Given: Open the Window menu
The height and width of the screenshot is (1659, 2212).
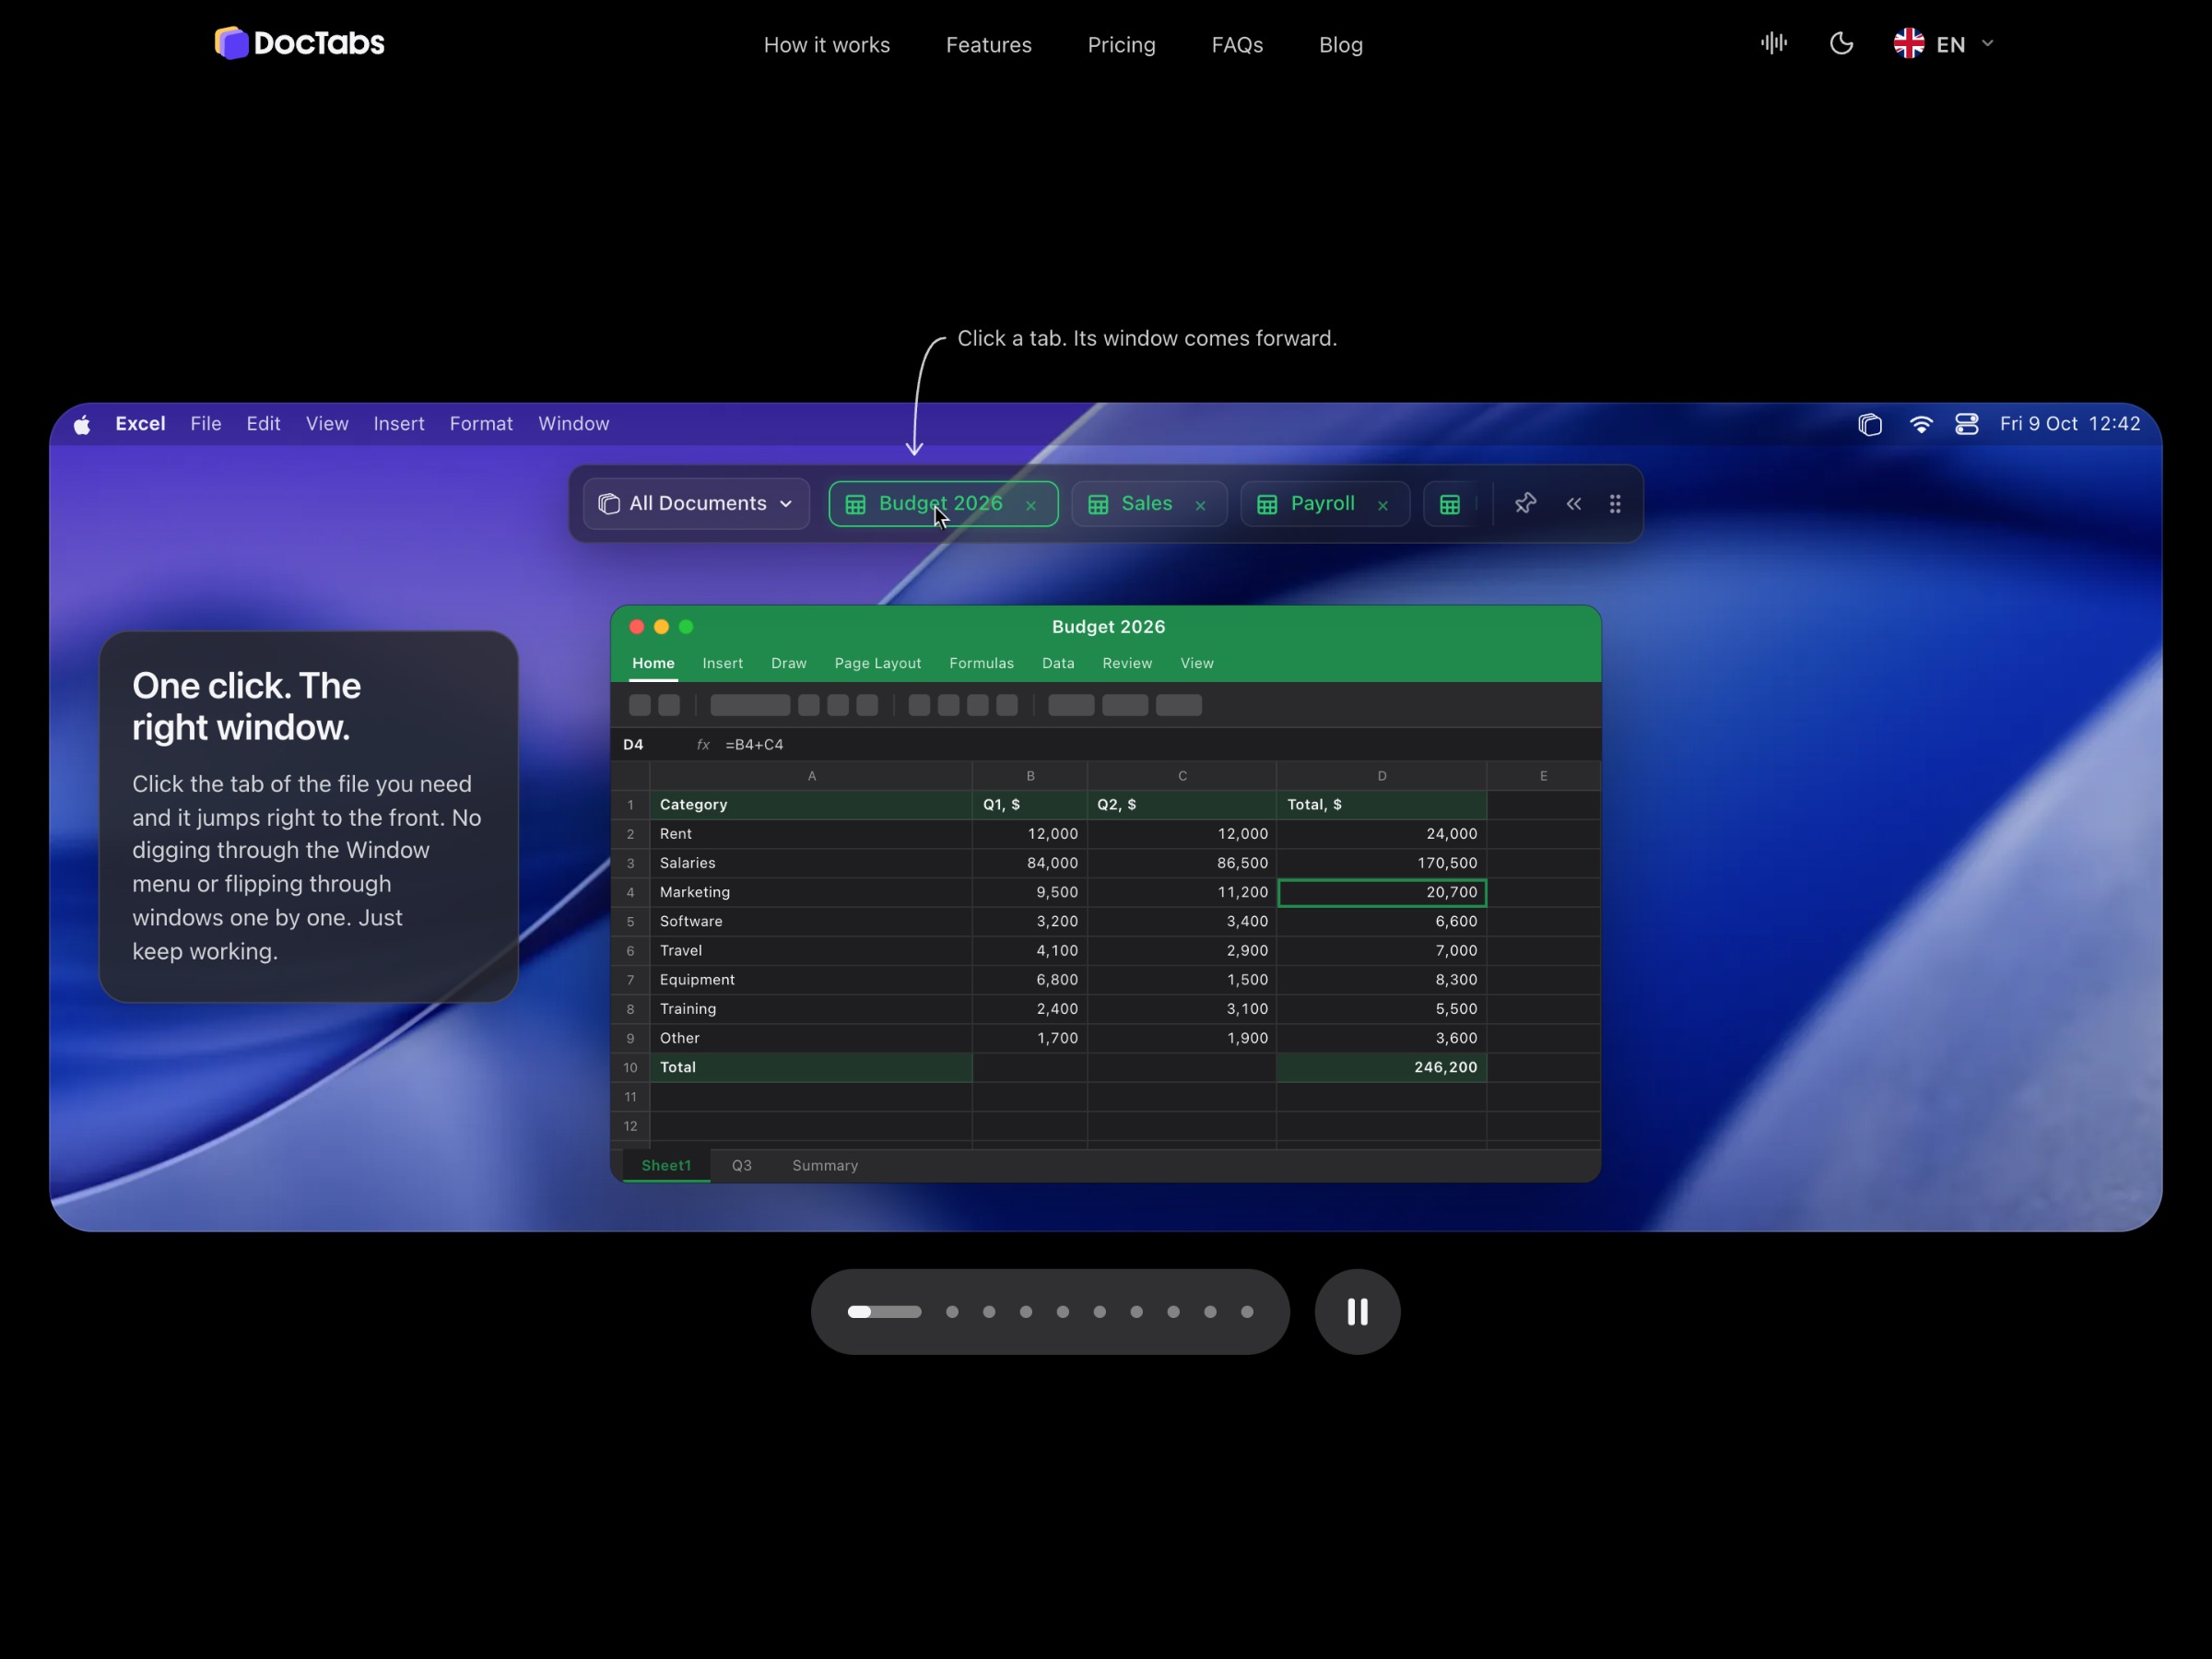Looking at the screenshot, I should pyautogui.click(x=574, y=424).
